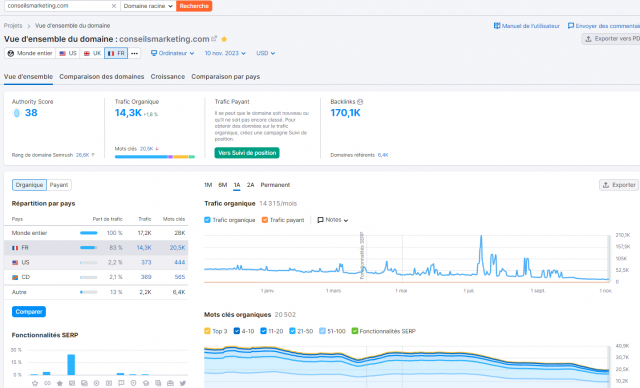Open the Comparaison par pays tab
The image size is (640, 388).
(x=226, y=77)
